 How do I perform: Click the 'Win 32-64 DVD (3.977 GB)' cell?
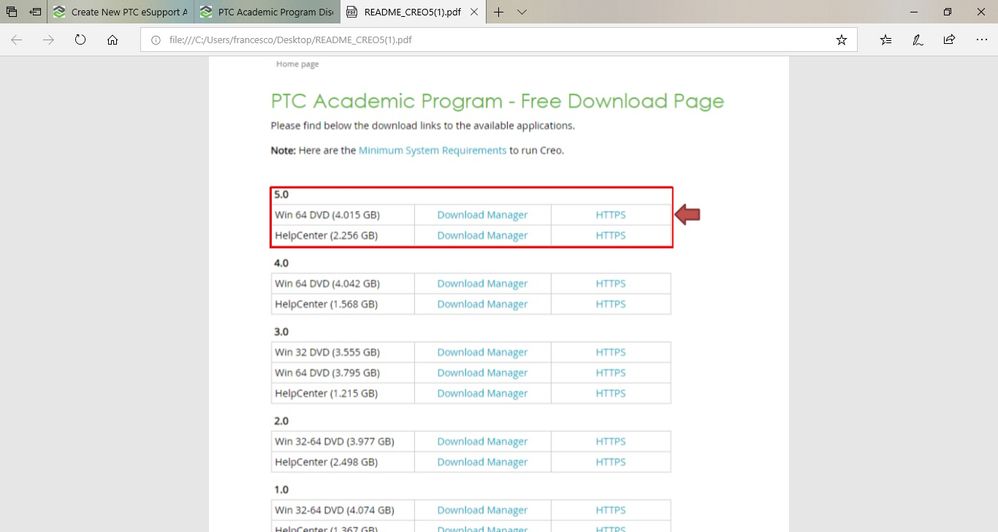342,442
